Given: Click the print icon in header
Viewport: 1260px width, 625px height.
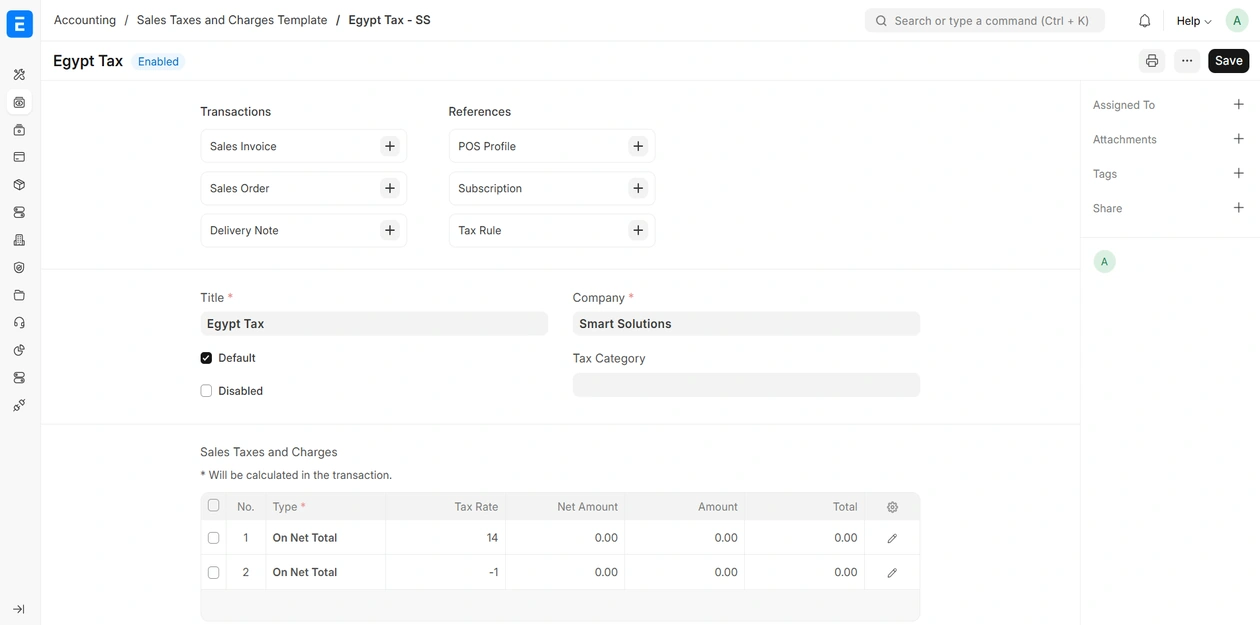Looking at the screenshot, I should click(1152, 61).
